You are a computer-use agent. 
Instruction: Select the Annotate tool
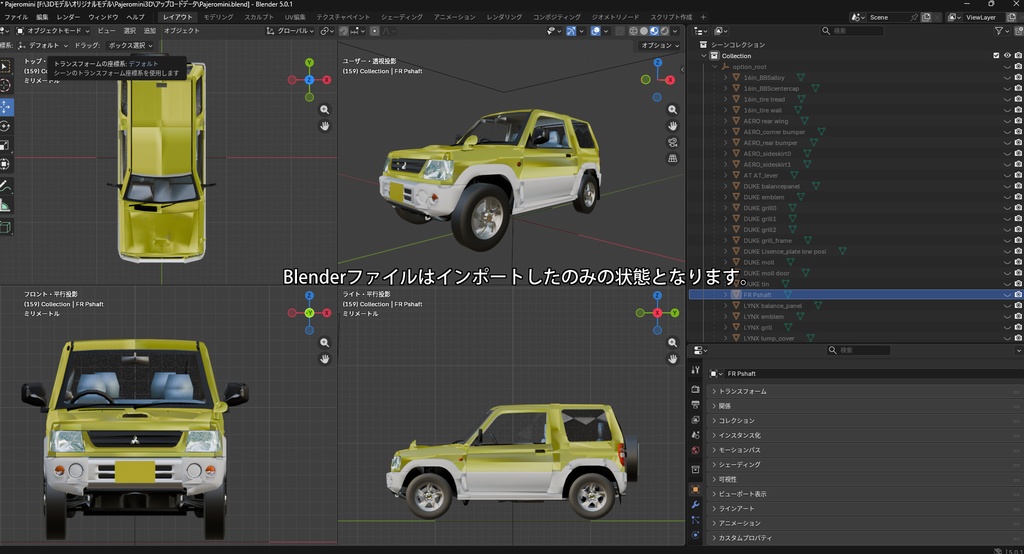pyautogui.click(x=6, y=186)
